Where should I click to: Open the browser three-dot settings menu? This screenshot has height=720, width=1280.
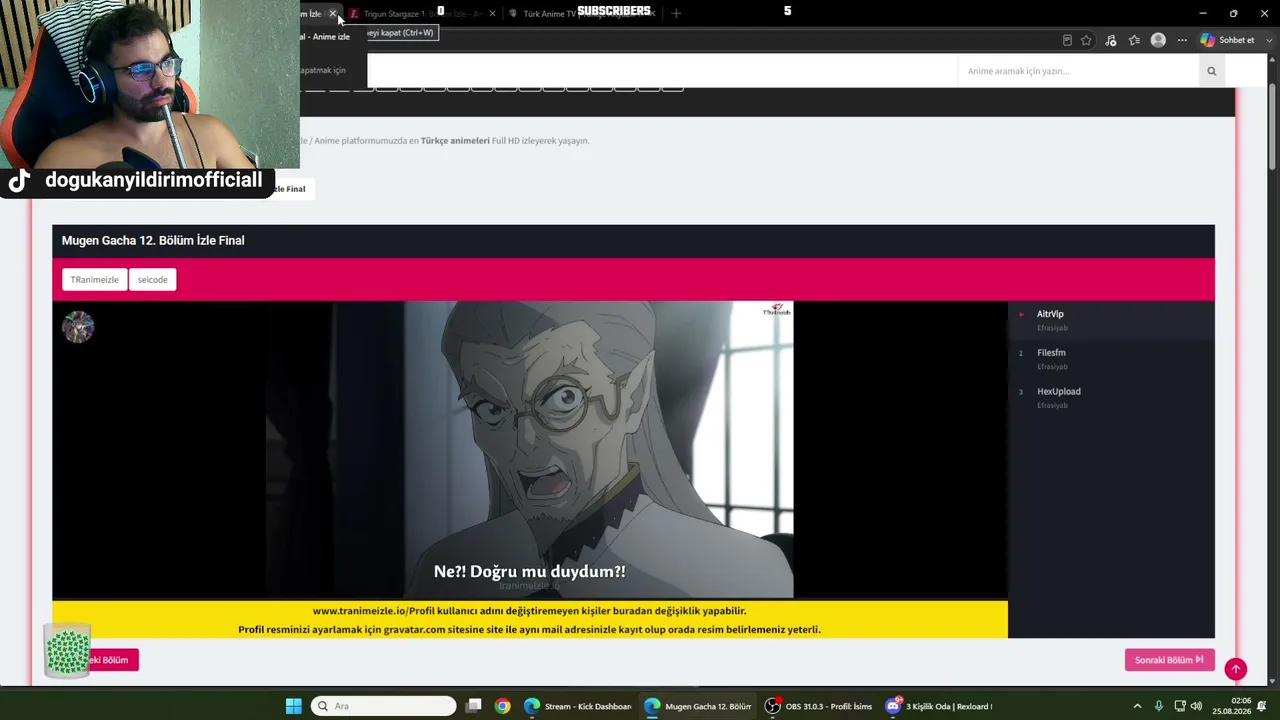click(1182, 40)
